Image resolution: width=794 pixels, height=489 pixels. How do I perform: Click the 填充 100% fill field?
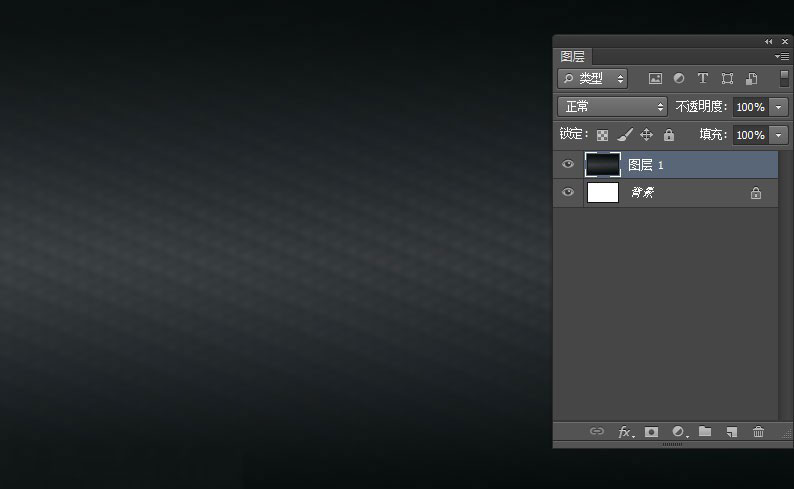[x=750, y=135]
